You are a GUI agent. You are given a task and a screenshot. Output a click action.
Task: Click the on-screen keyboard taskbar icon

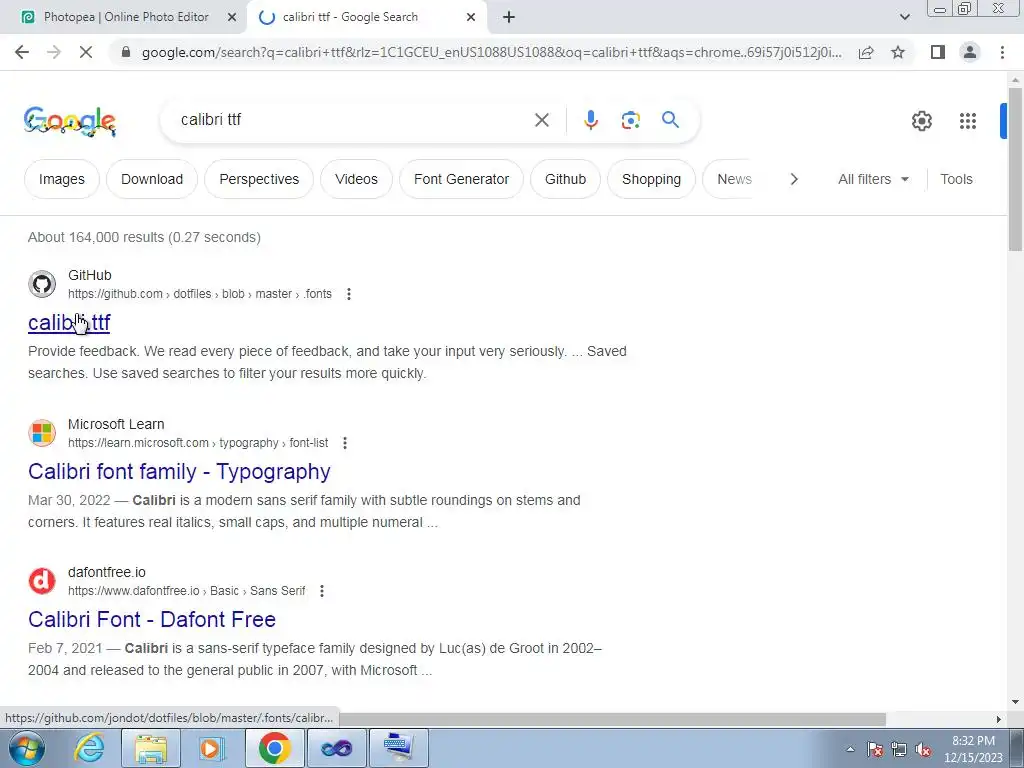[399, 748]
